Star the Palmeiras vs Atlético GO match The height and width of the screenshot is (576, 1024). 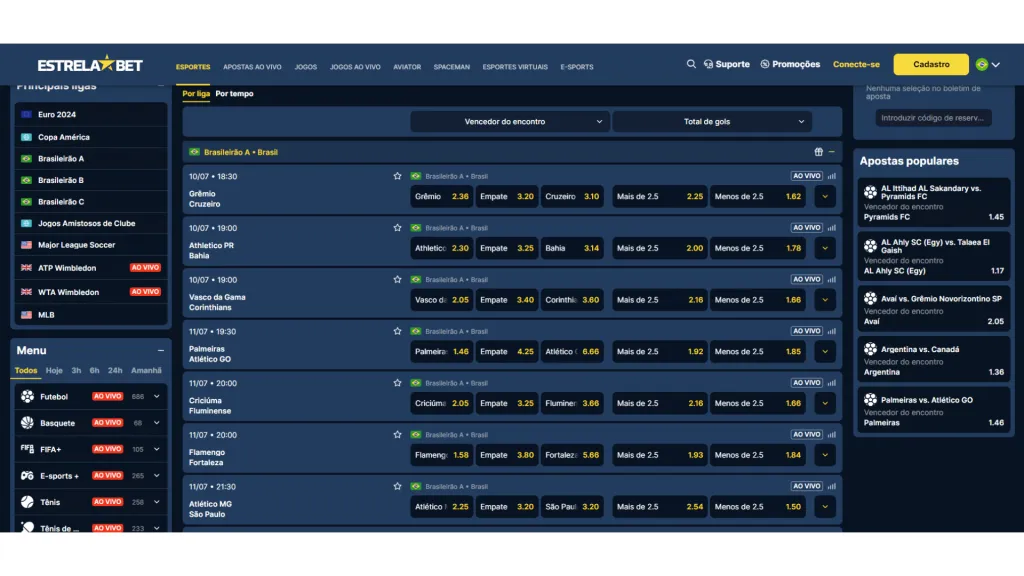click(x=397, y=331)
